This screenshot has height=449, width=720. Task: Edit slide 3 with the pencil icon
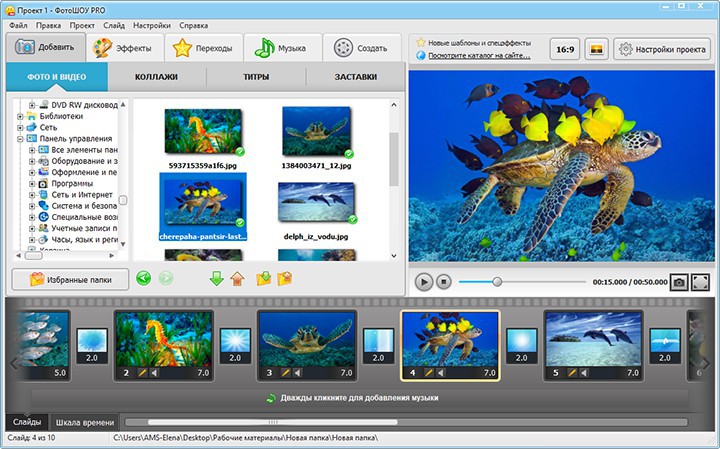pos(285,373)
